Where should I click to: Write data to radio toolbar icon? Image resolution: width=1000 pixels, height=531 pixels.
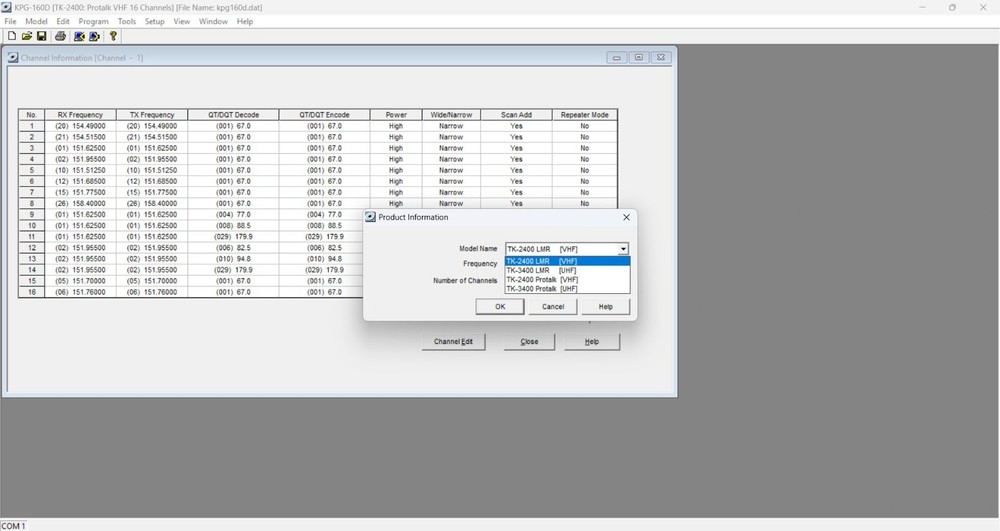point(94,36)
